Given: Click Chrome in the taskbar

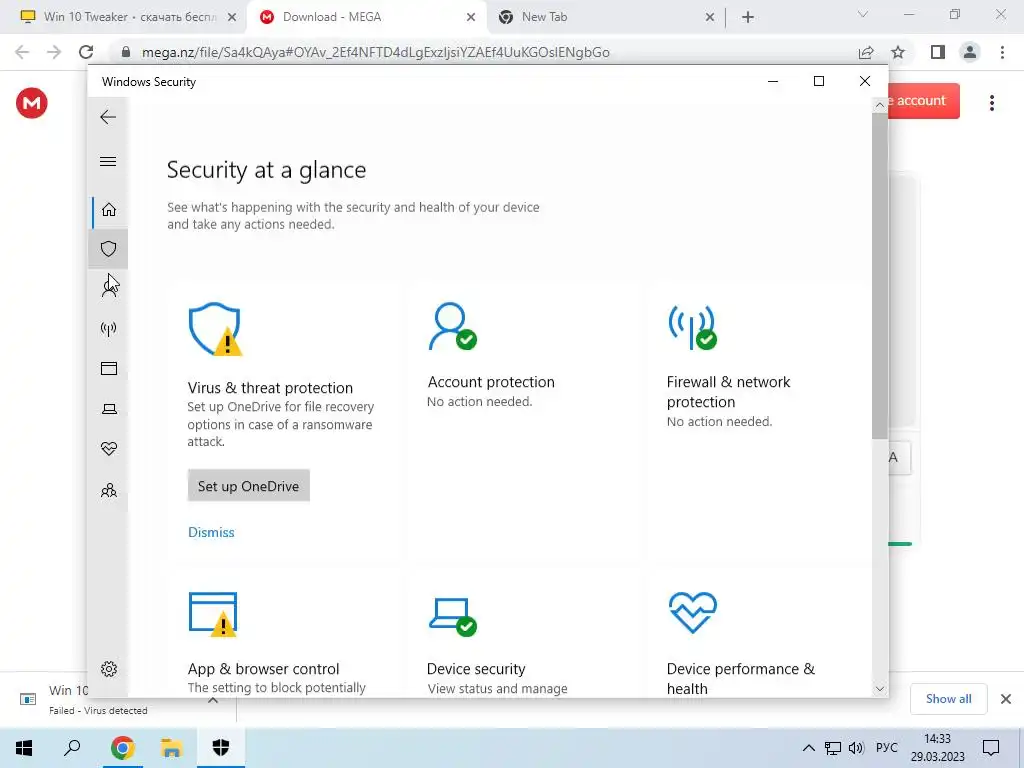Looking at the screenshot, I should pos(122,748).
